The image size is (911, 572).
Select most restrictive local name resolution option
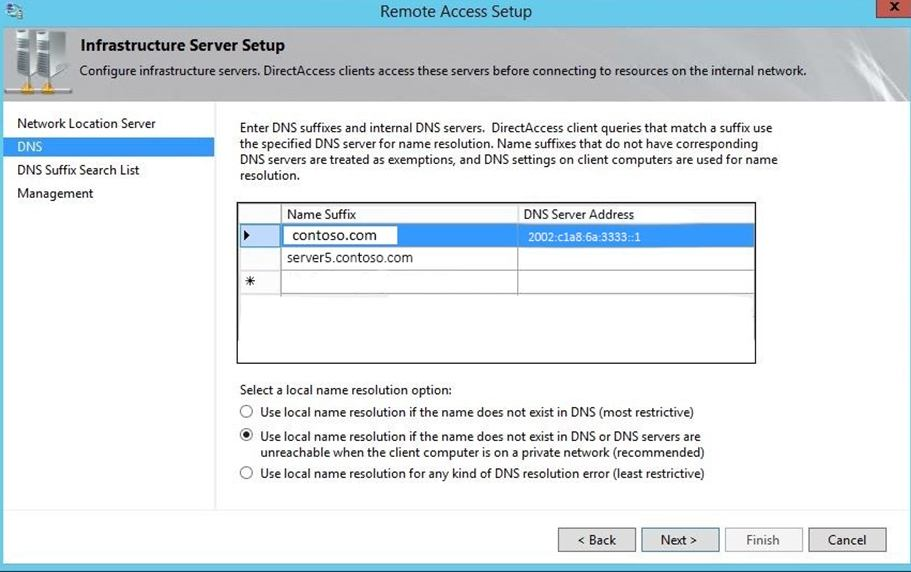(247, 412)
